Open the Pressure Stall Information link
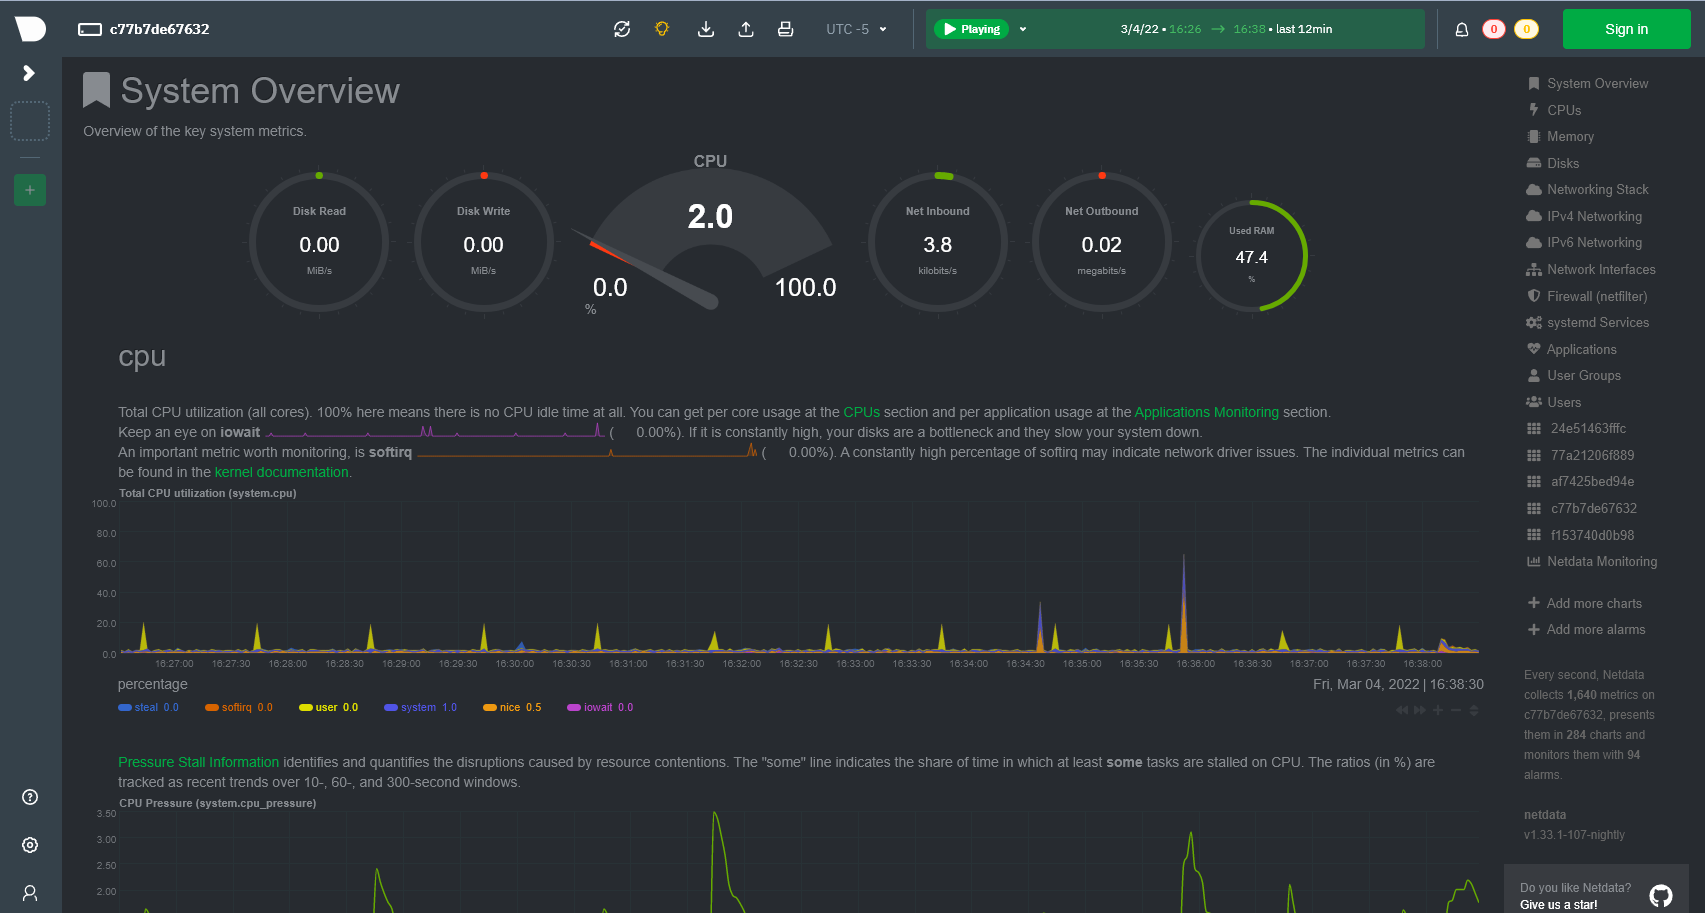 click(x=199, y=762)
